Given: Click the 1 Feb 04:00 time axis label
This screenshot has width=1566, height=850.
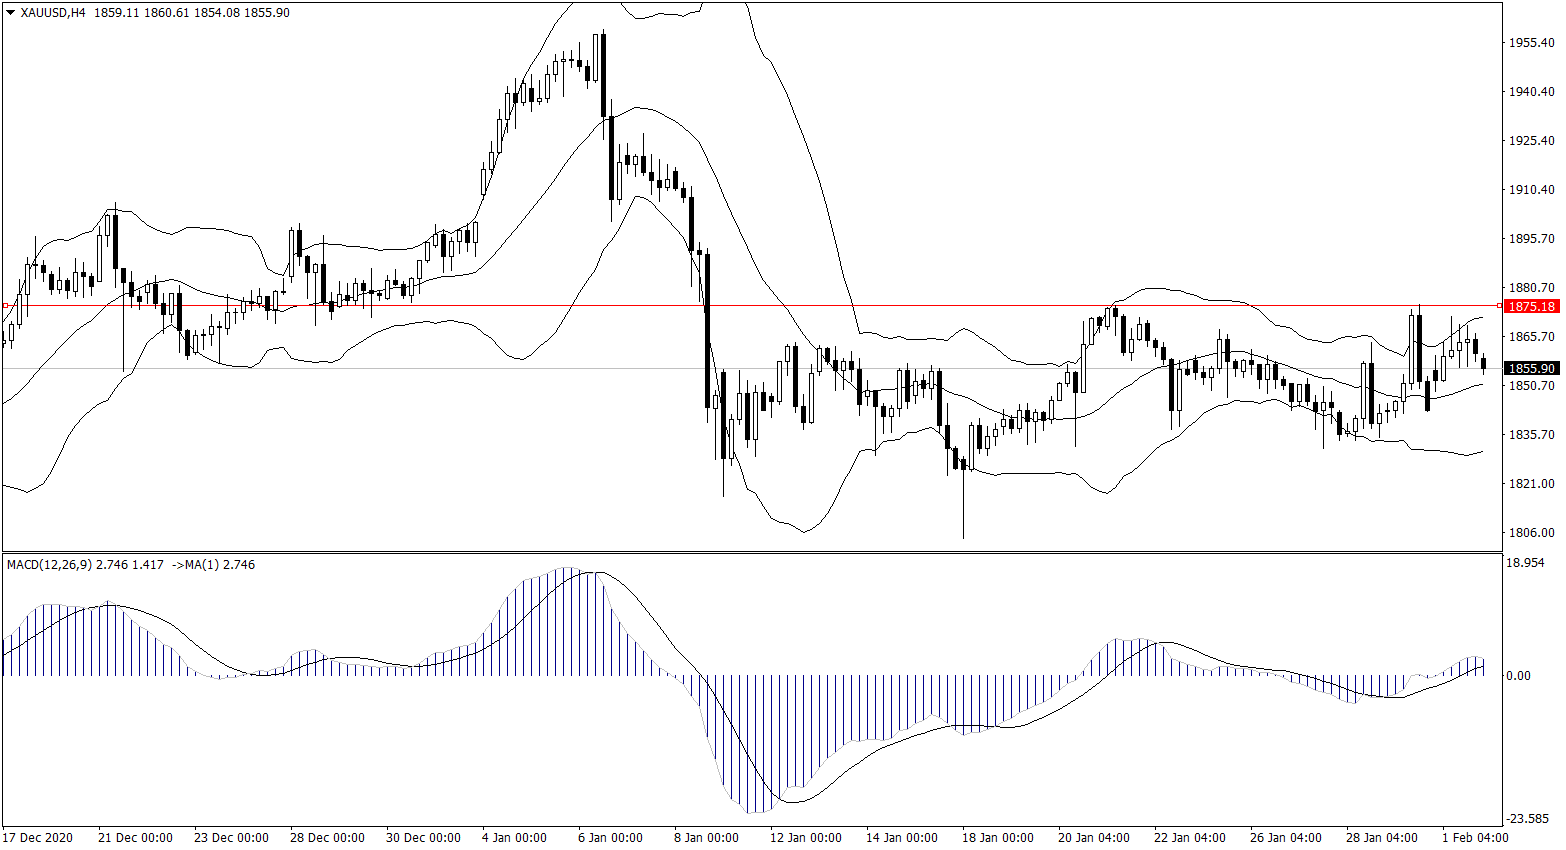Looking at the screenshot, I should tap(1475, 838).
